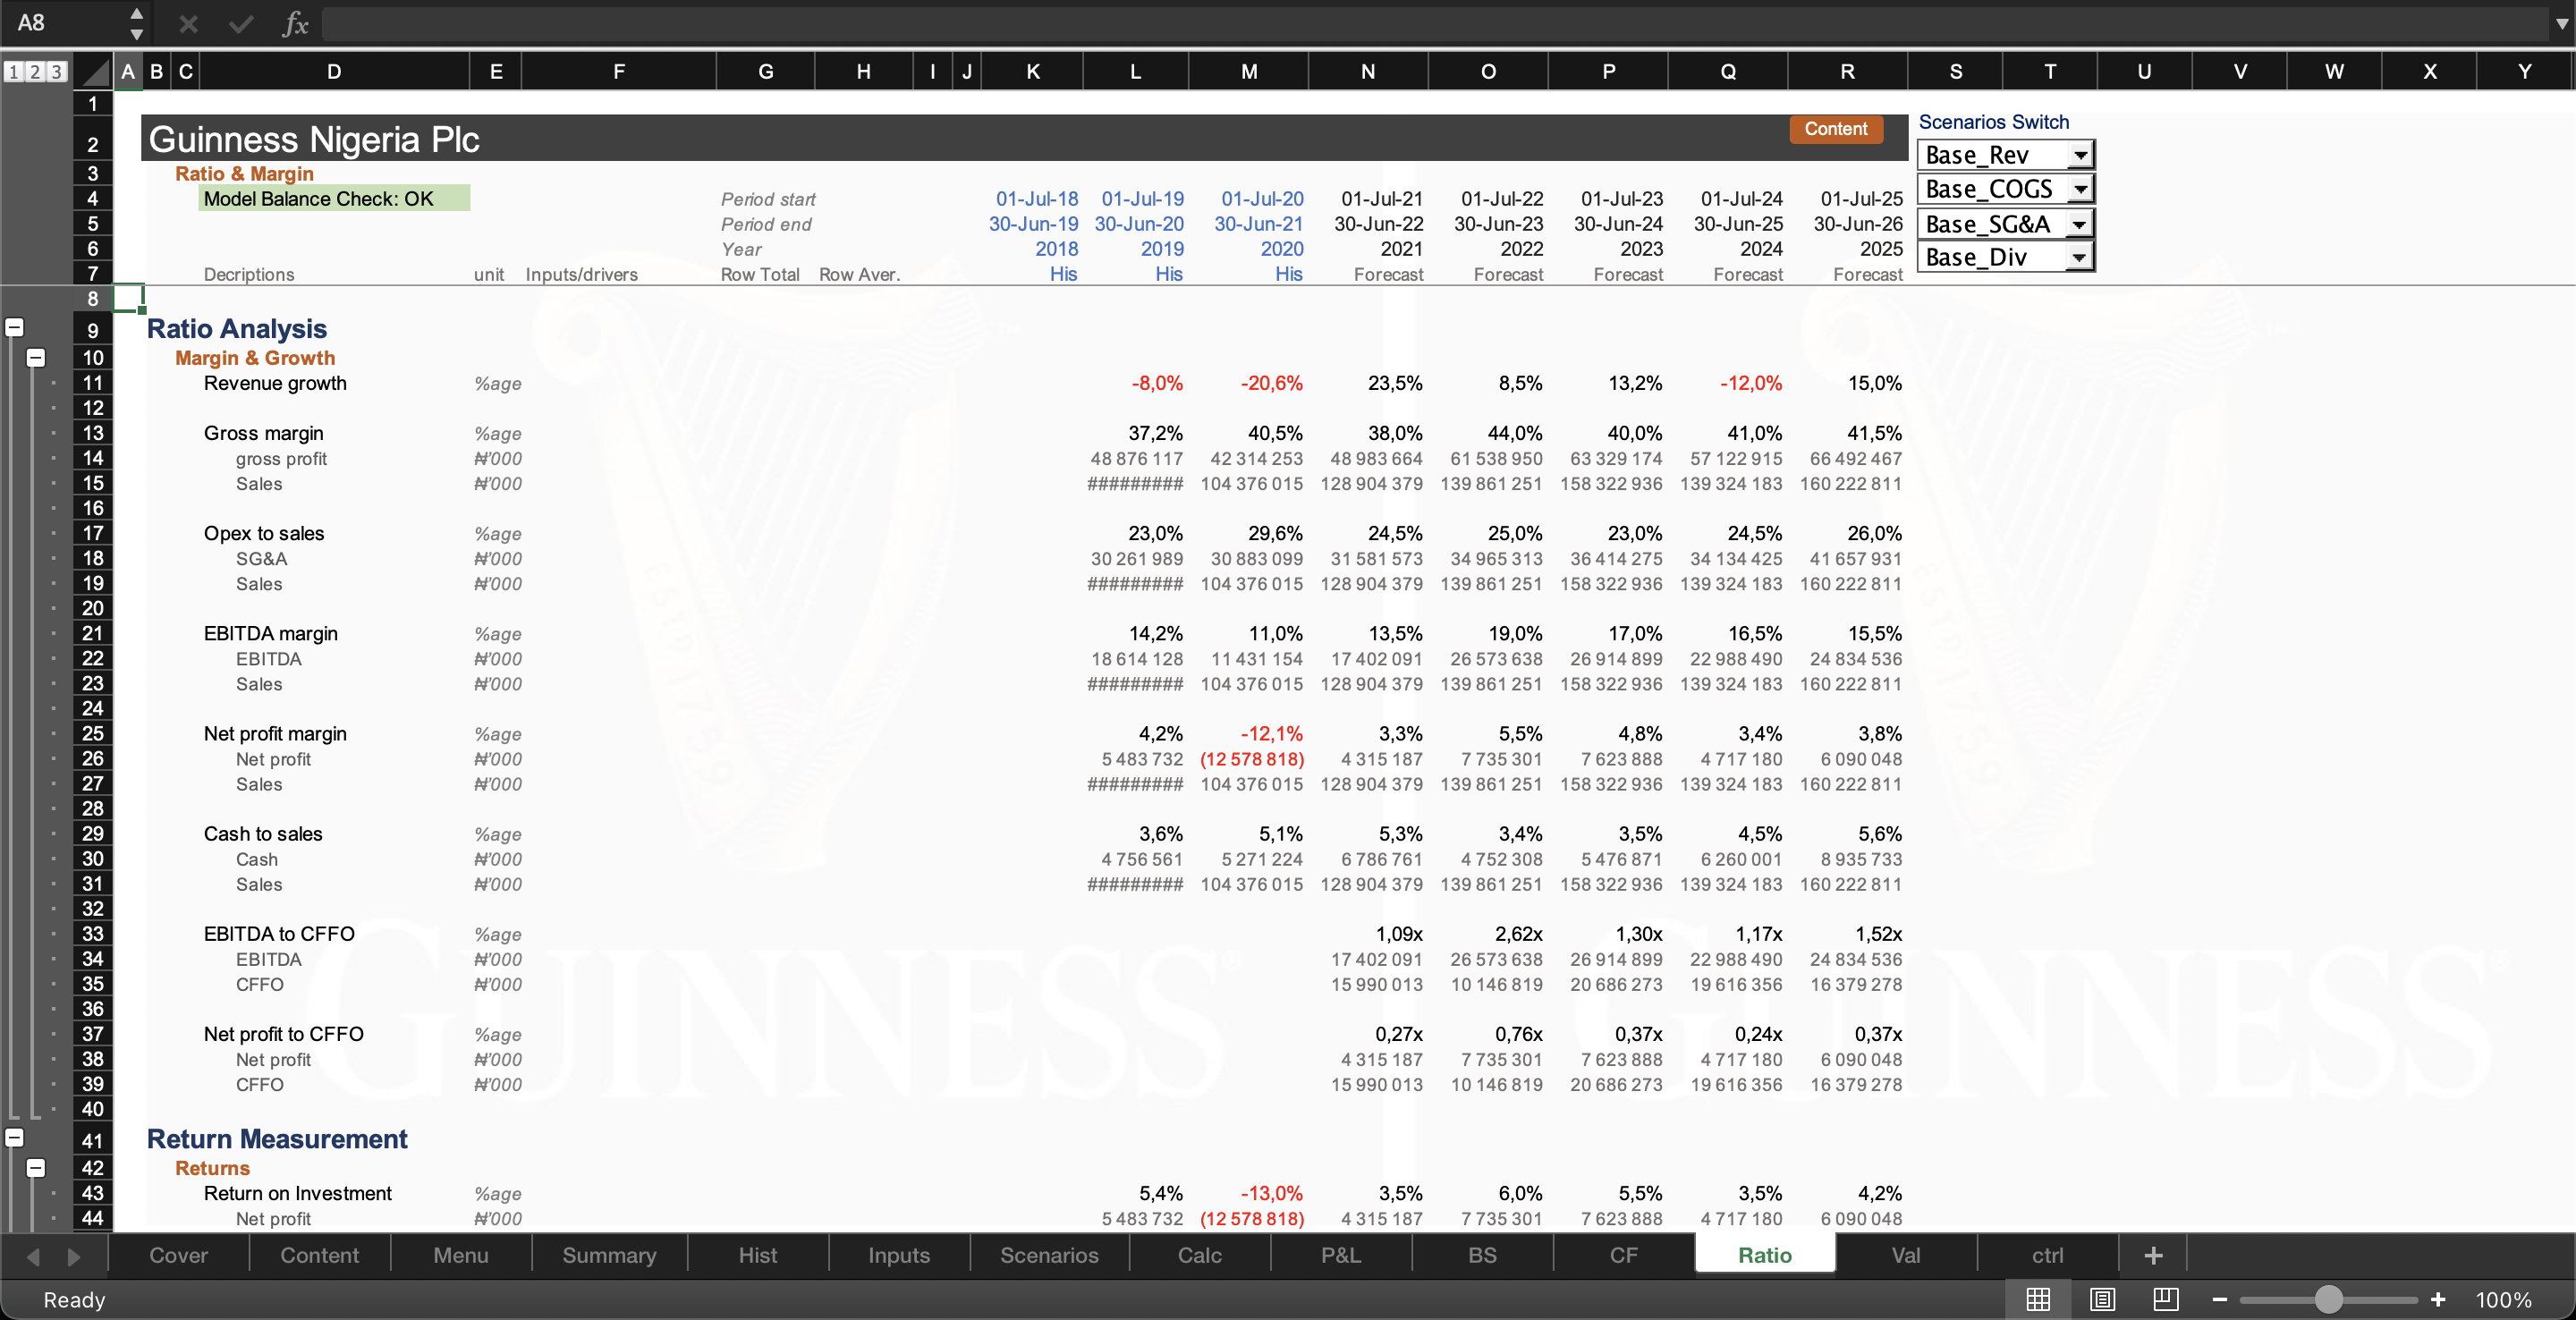The image size is (2576, 1320).
Task: Click the Model Balance Check: OK cell
Action: coord(334,198)
